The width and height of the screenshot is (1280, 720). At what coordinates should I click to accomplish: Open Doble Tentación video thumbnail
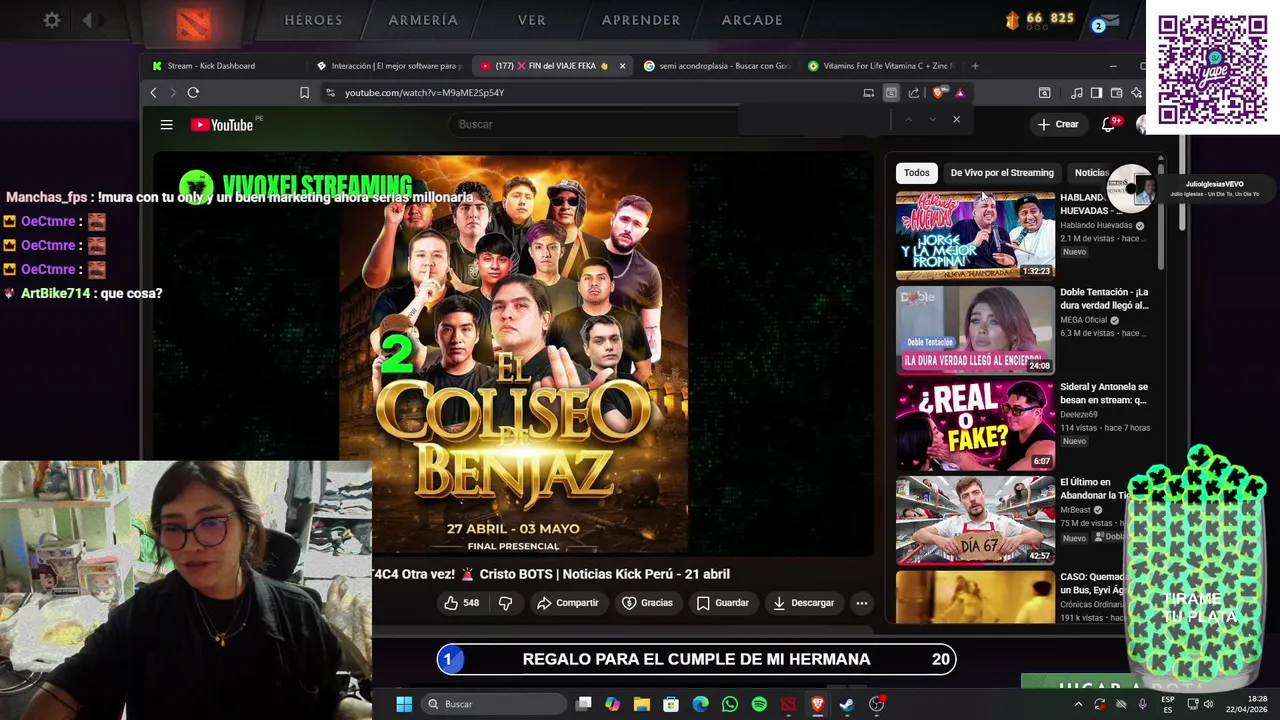pyautogui.click(x=975, y=330)
